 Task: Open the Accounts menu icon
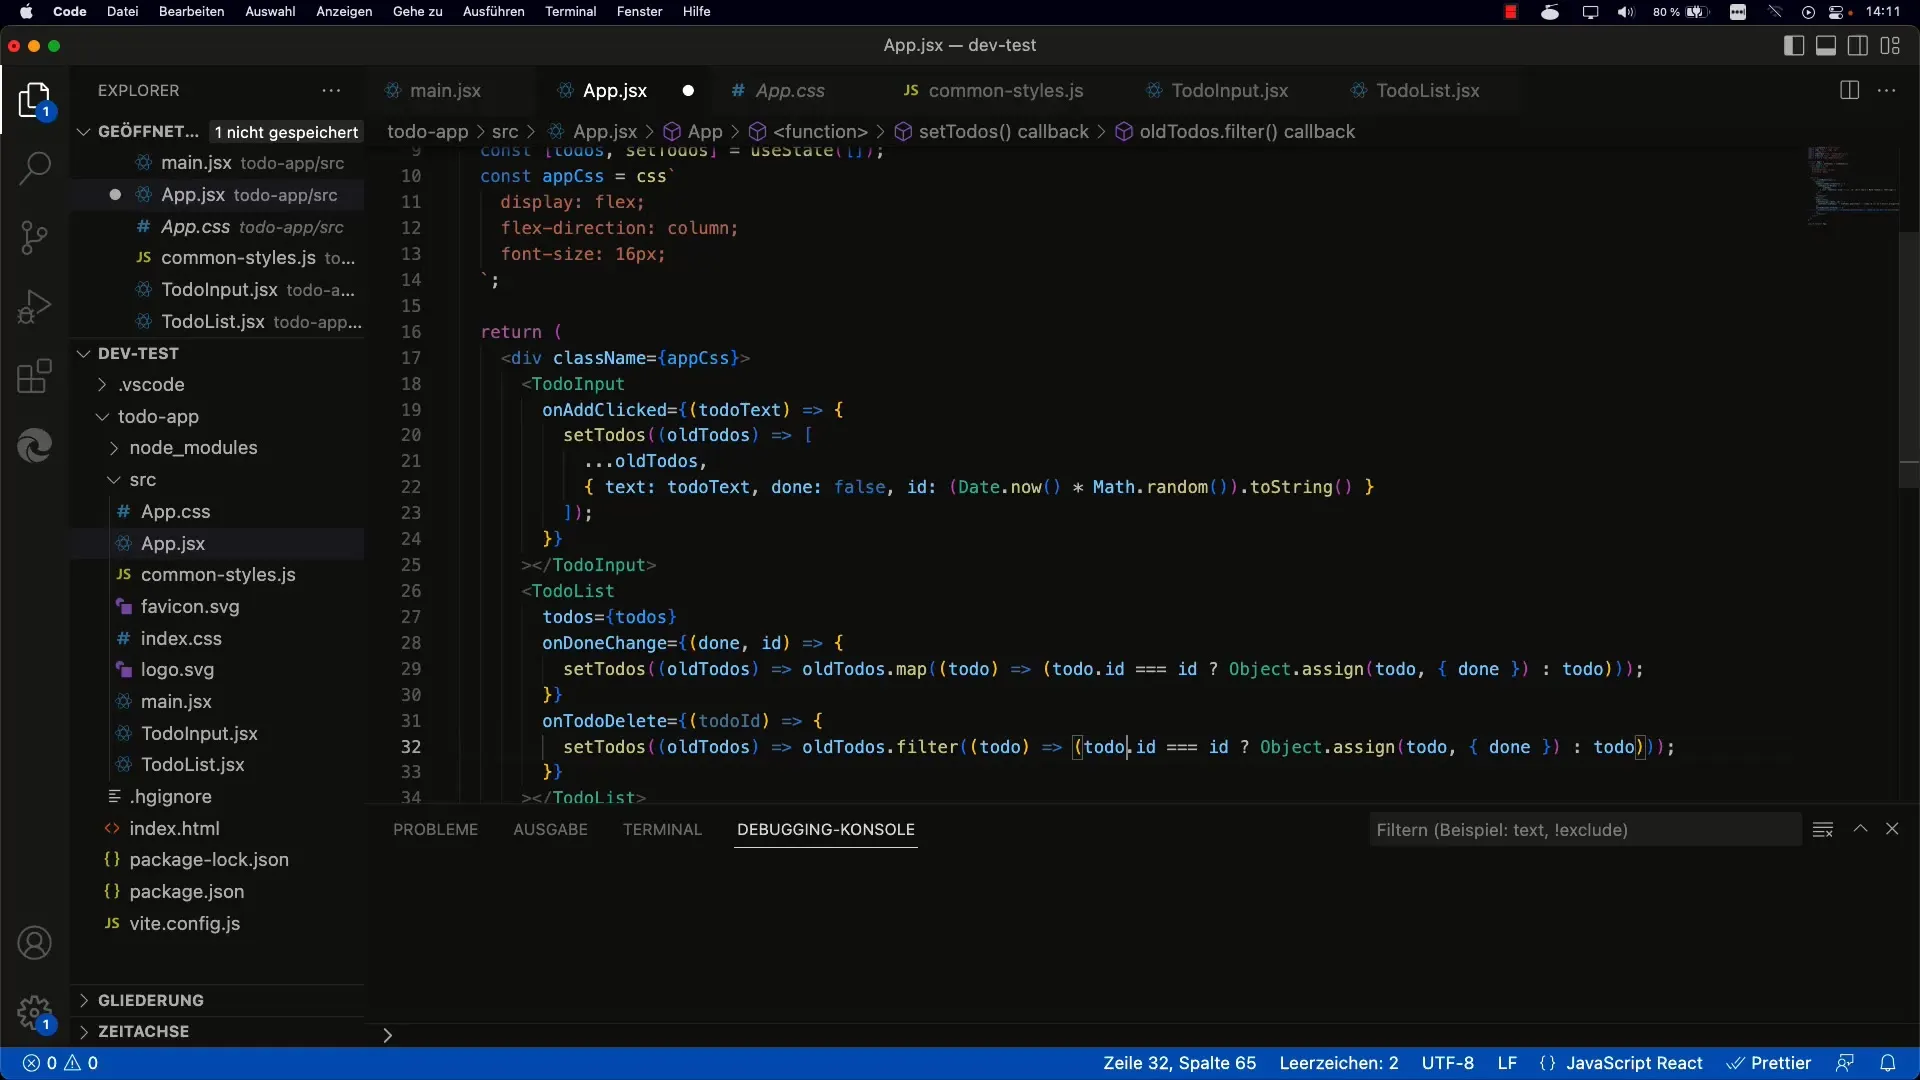click(x=34, y=943)
